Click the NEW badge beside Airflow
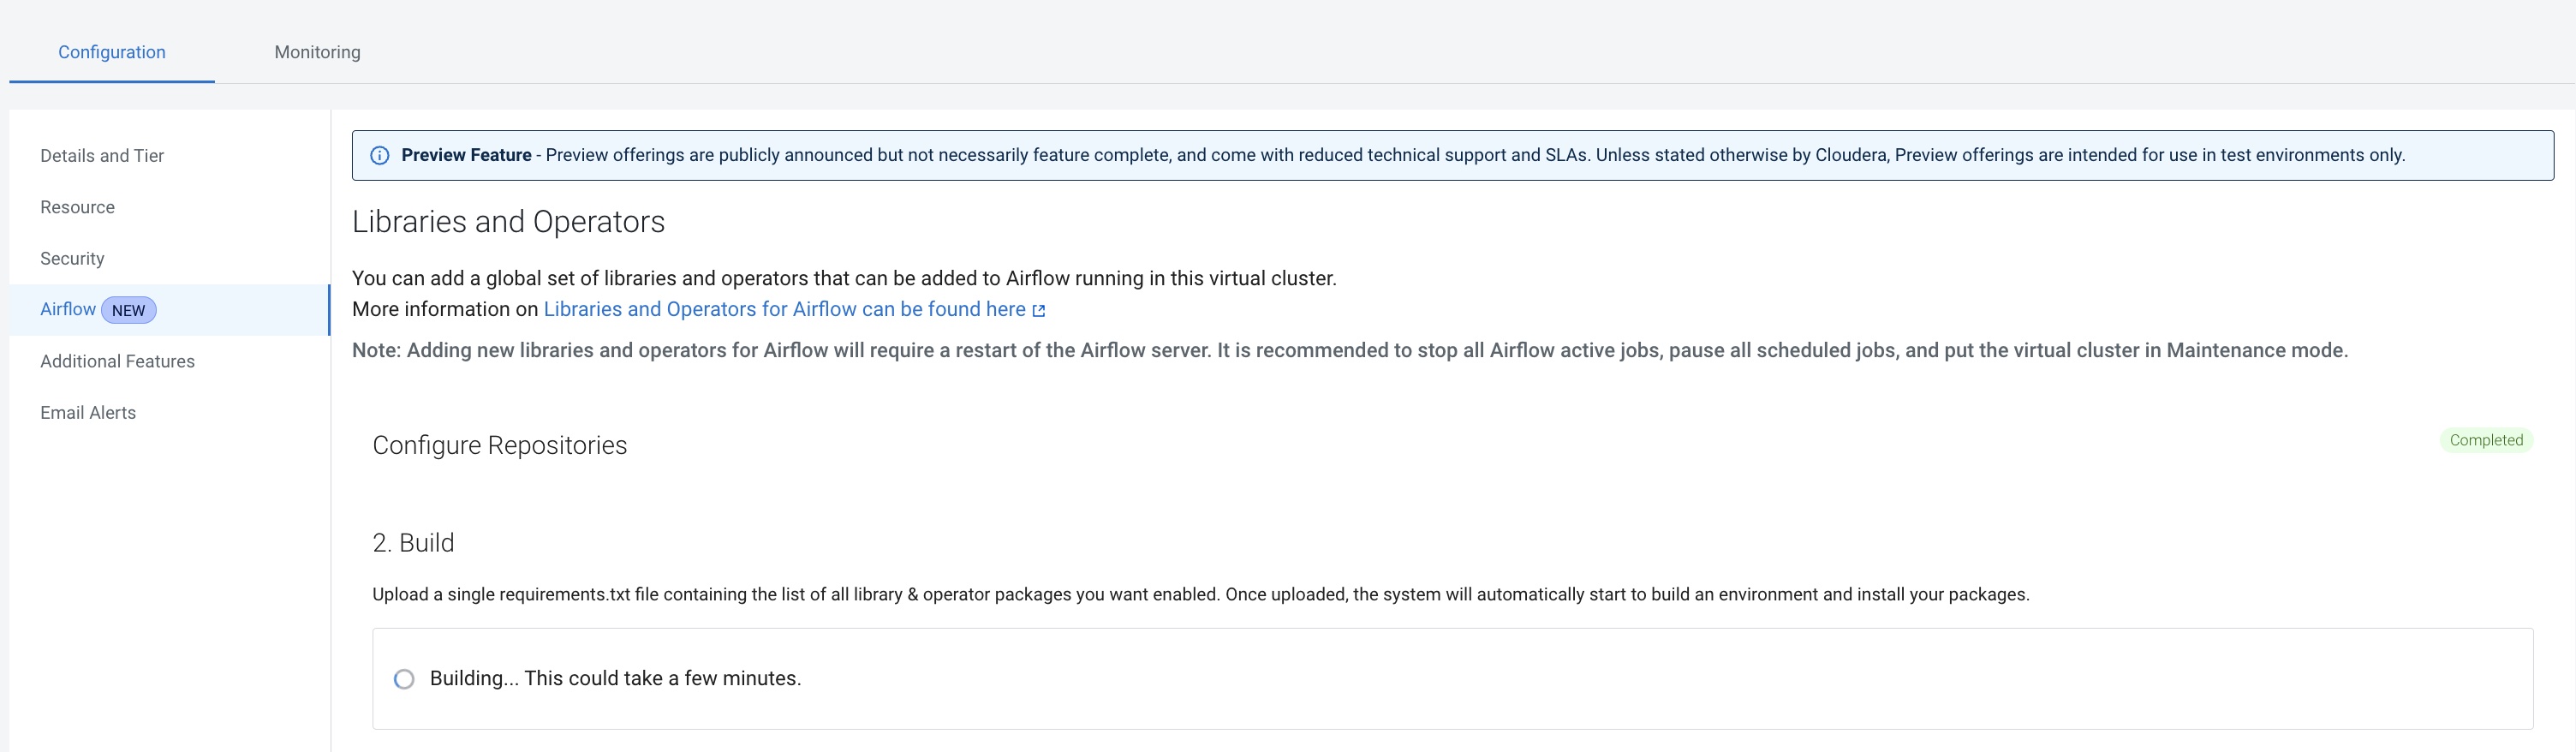This screenshot has height=752, width=2576. (x=128, y=310)
